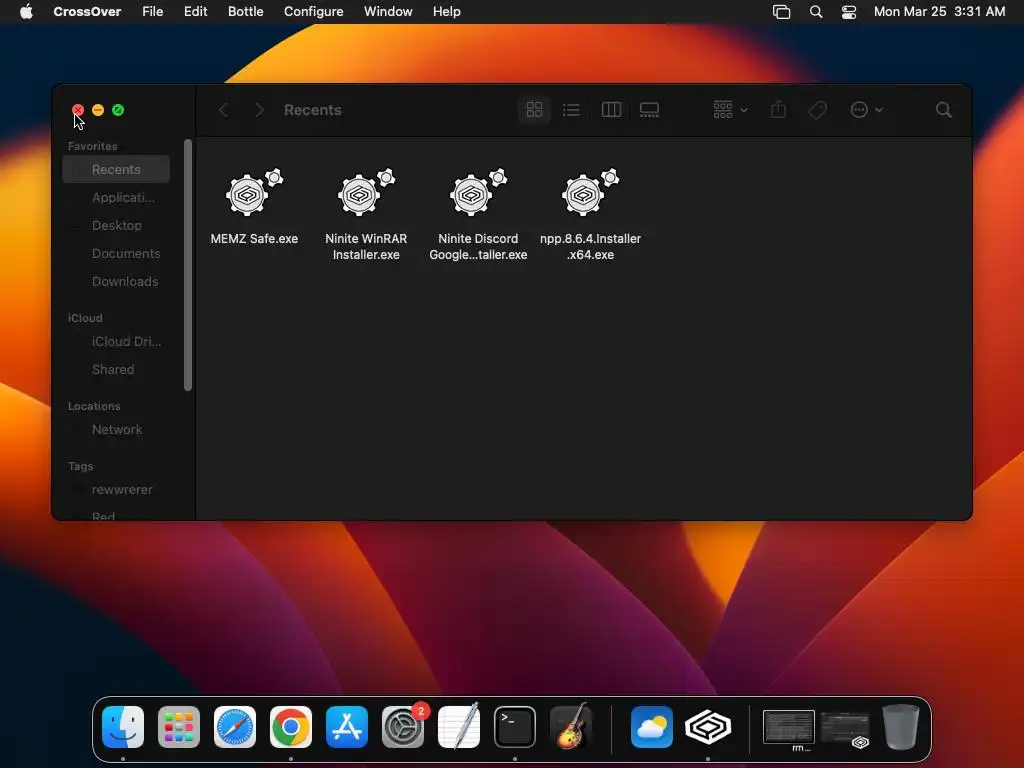Image resolution: width=1024 pixels, height=768 pixels.
Task: Select the rewwrerer tag in sidebar
Action: [x=116, y=490]
